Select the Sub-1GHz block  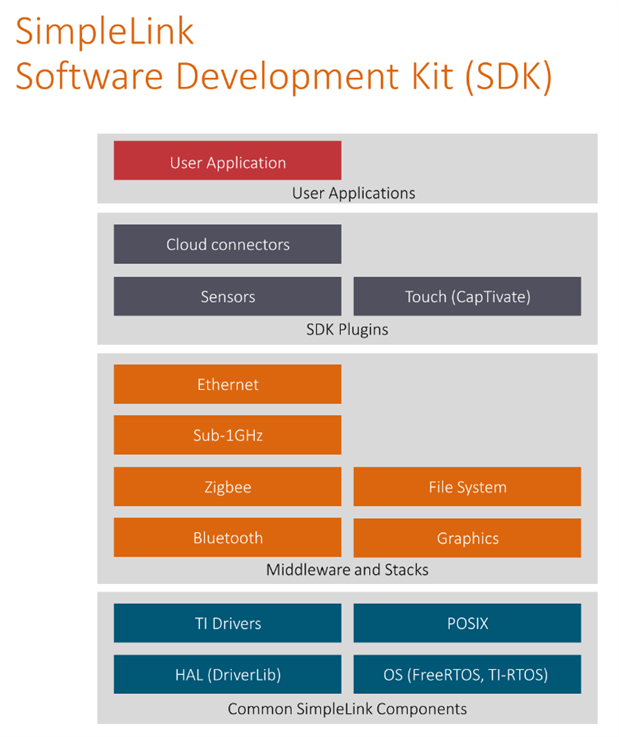227,435
